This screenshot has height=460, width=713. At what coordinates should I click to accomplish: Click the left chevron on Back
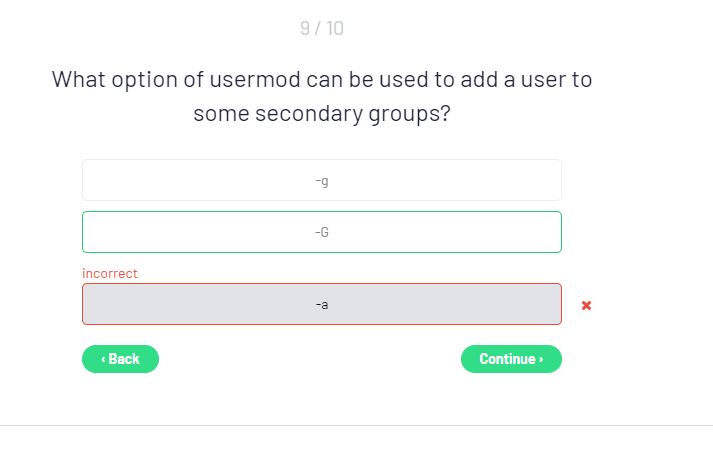102,359
